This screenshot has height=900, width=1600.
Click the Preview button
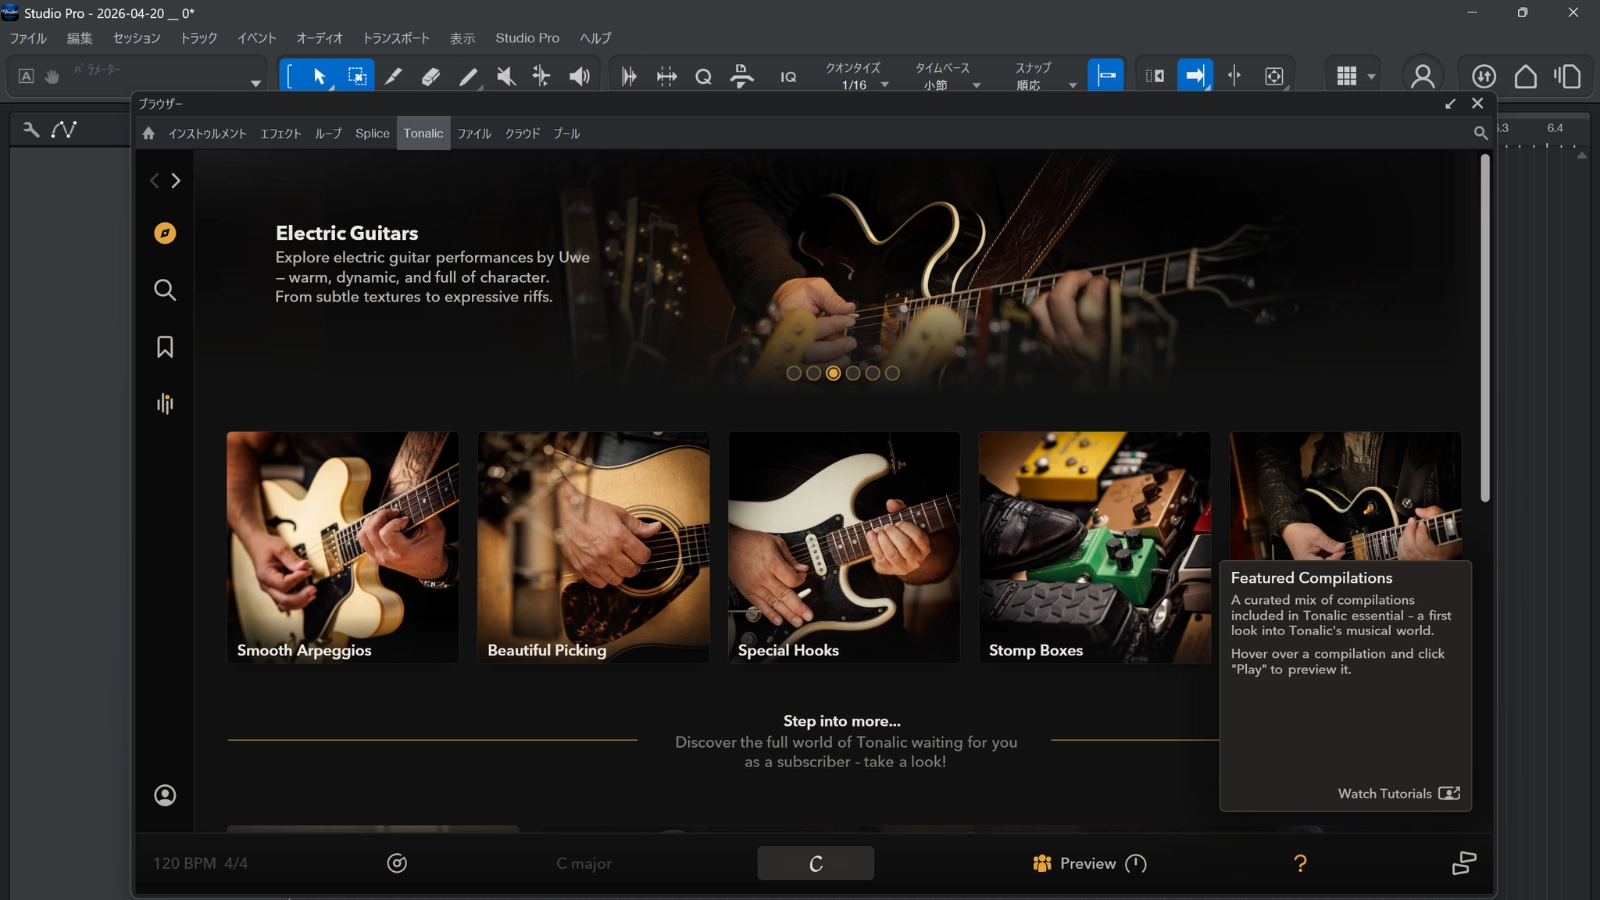[1088, 863]
